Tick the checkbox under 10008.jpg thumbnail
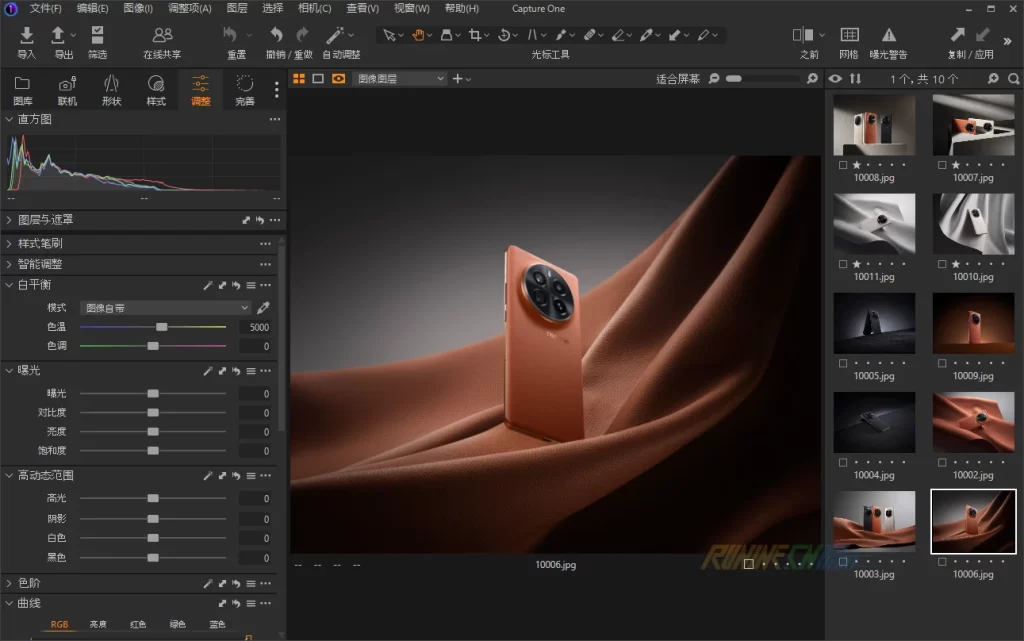Screen dimensions: 1024x641 click(843, 165)
